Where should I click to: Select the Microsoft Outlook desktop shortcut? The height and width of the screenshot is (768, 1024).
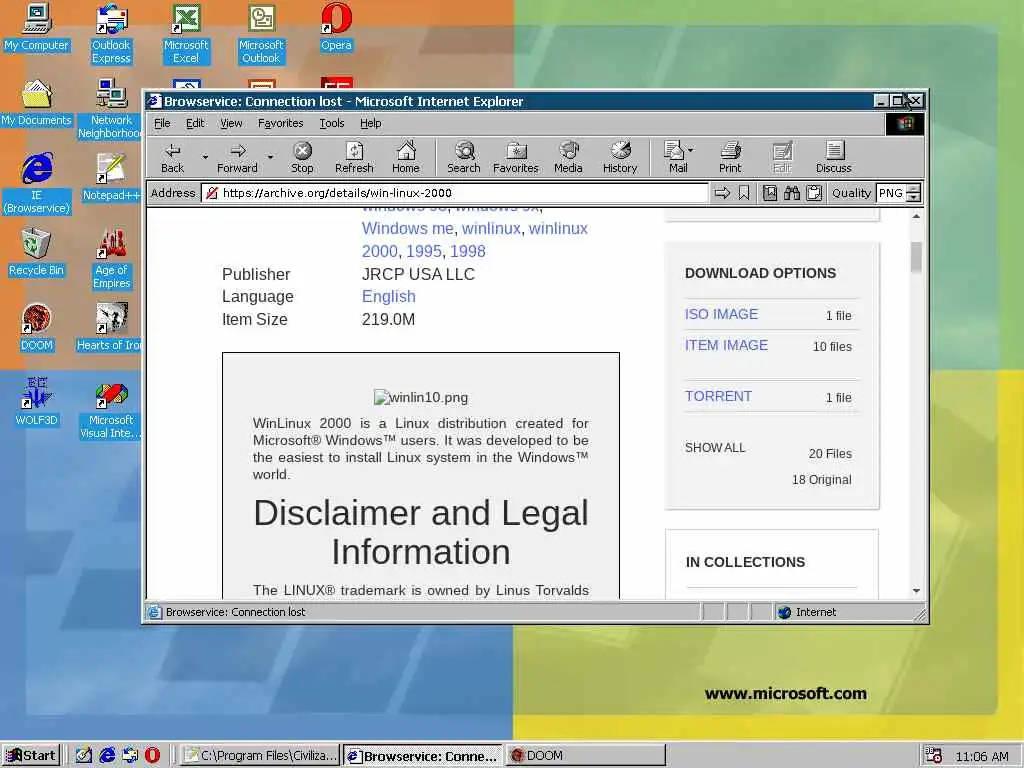[x=261, y=34]
